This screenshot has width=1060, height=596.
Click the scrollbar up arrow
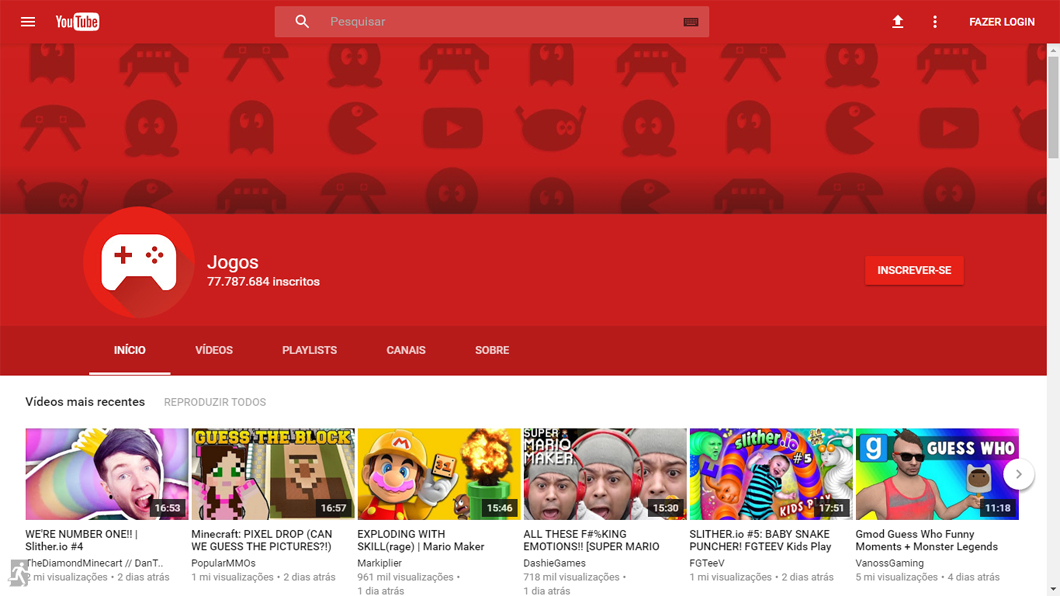click(1053, 50)
